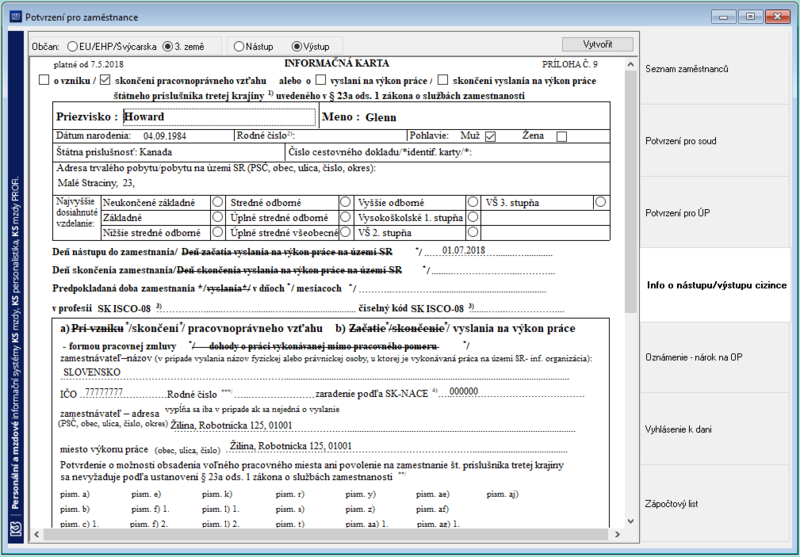Screen dimensions: 800x557
Task: Open the Zápočtový list tab
Action: [x=714, y=503]
